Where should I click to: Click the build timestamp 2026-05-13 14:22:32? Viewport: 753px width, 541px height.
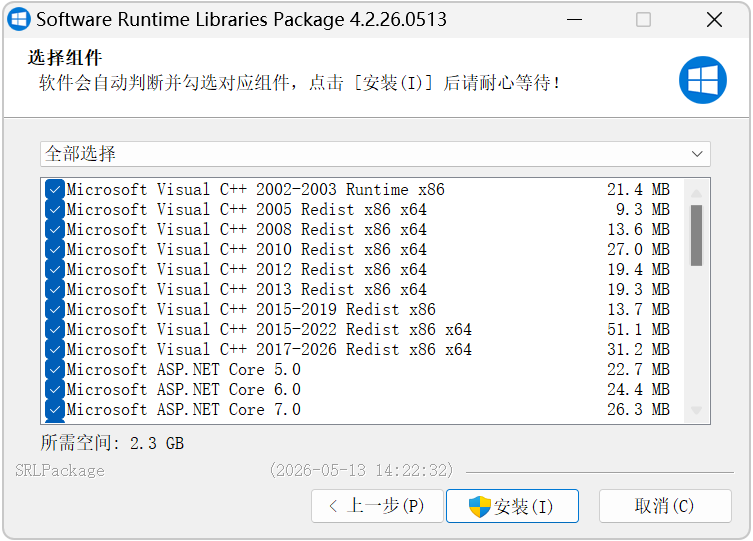point(362,470)
